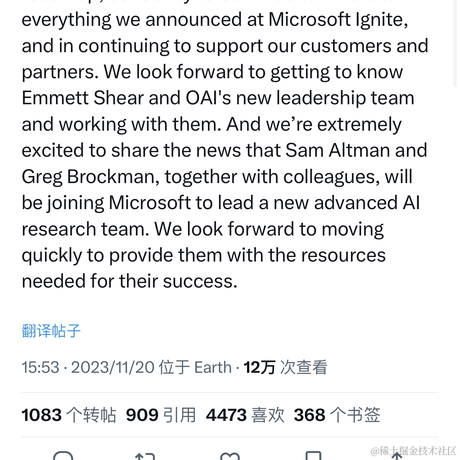The image size is (460, 460).
Task: Click the scrollbar at right edge
Action: click(x=455, y=43)
